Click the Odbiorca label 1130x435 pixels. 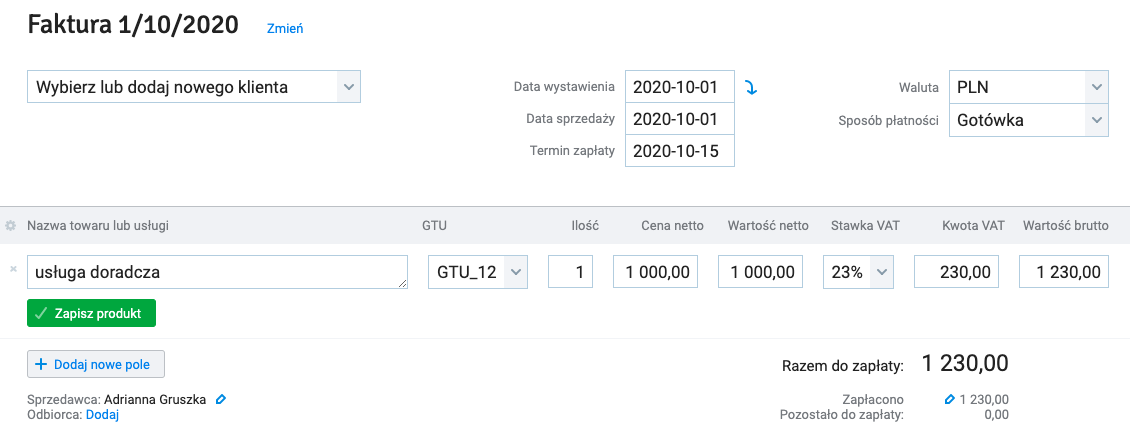pyautogui.click(x=55, y=414)
